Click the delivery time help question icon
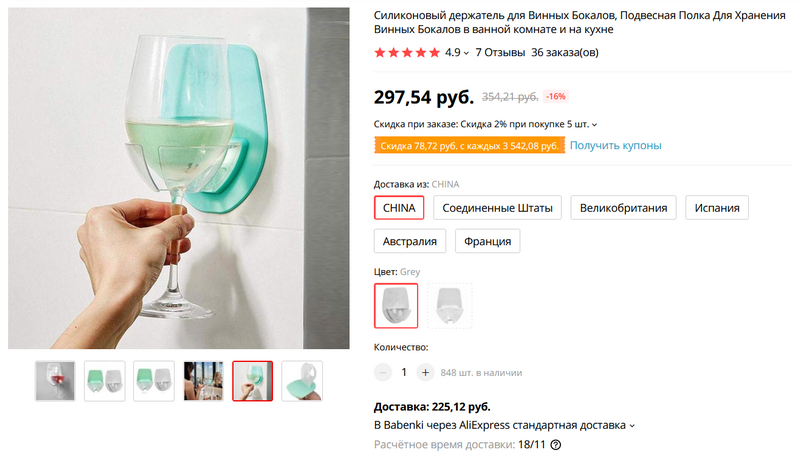 [x=556, y=445]
